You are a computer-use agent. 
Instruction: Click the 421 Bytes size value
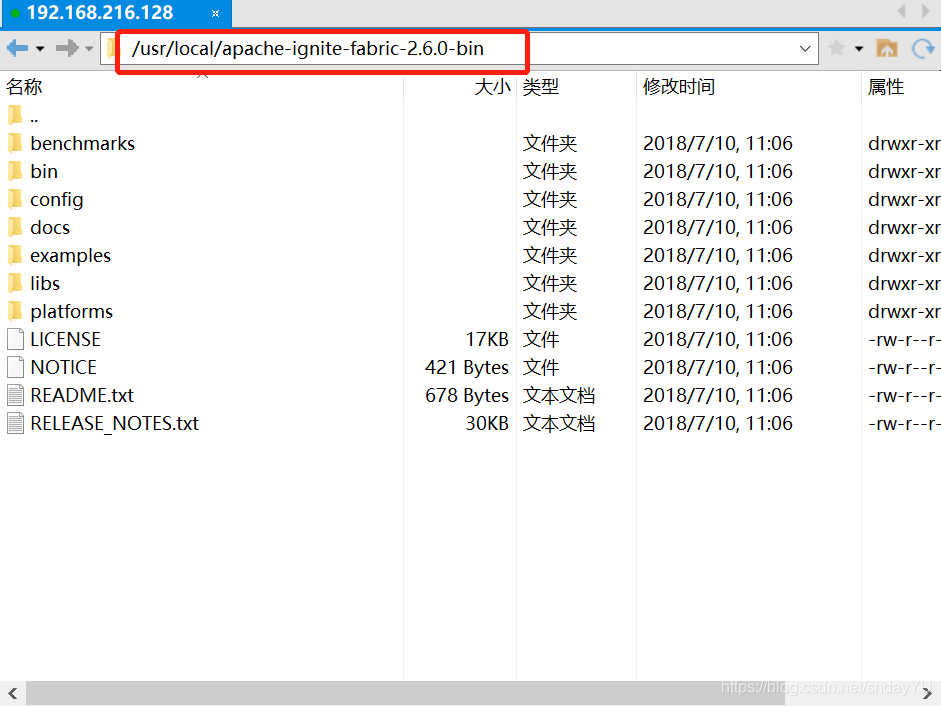click(466, 367)
